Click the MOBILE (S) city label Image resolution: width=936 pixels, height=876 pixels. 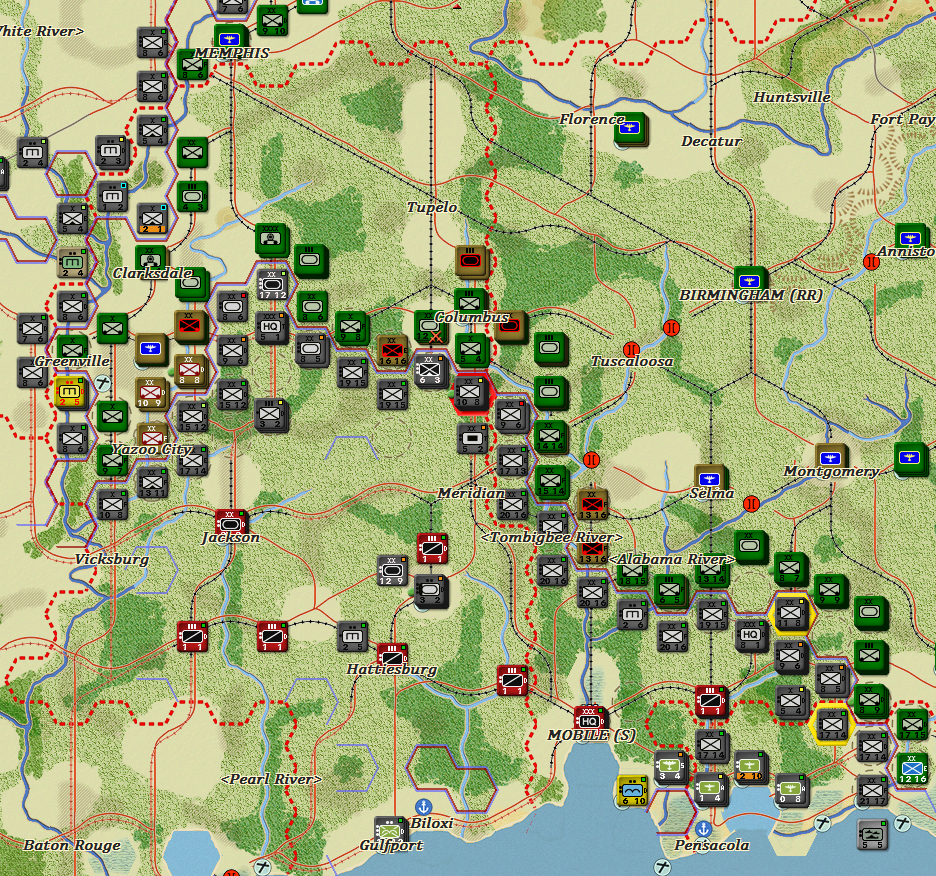tap(592, 735)
